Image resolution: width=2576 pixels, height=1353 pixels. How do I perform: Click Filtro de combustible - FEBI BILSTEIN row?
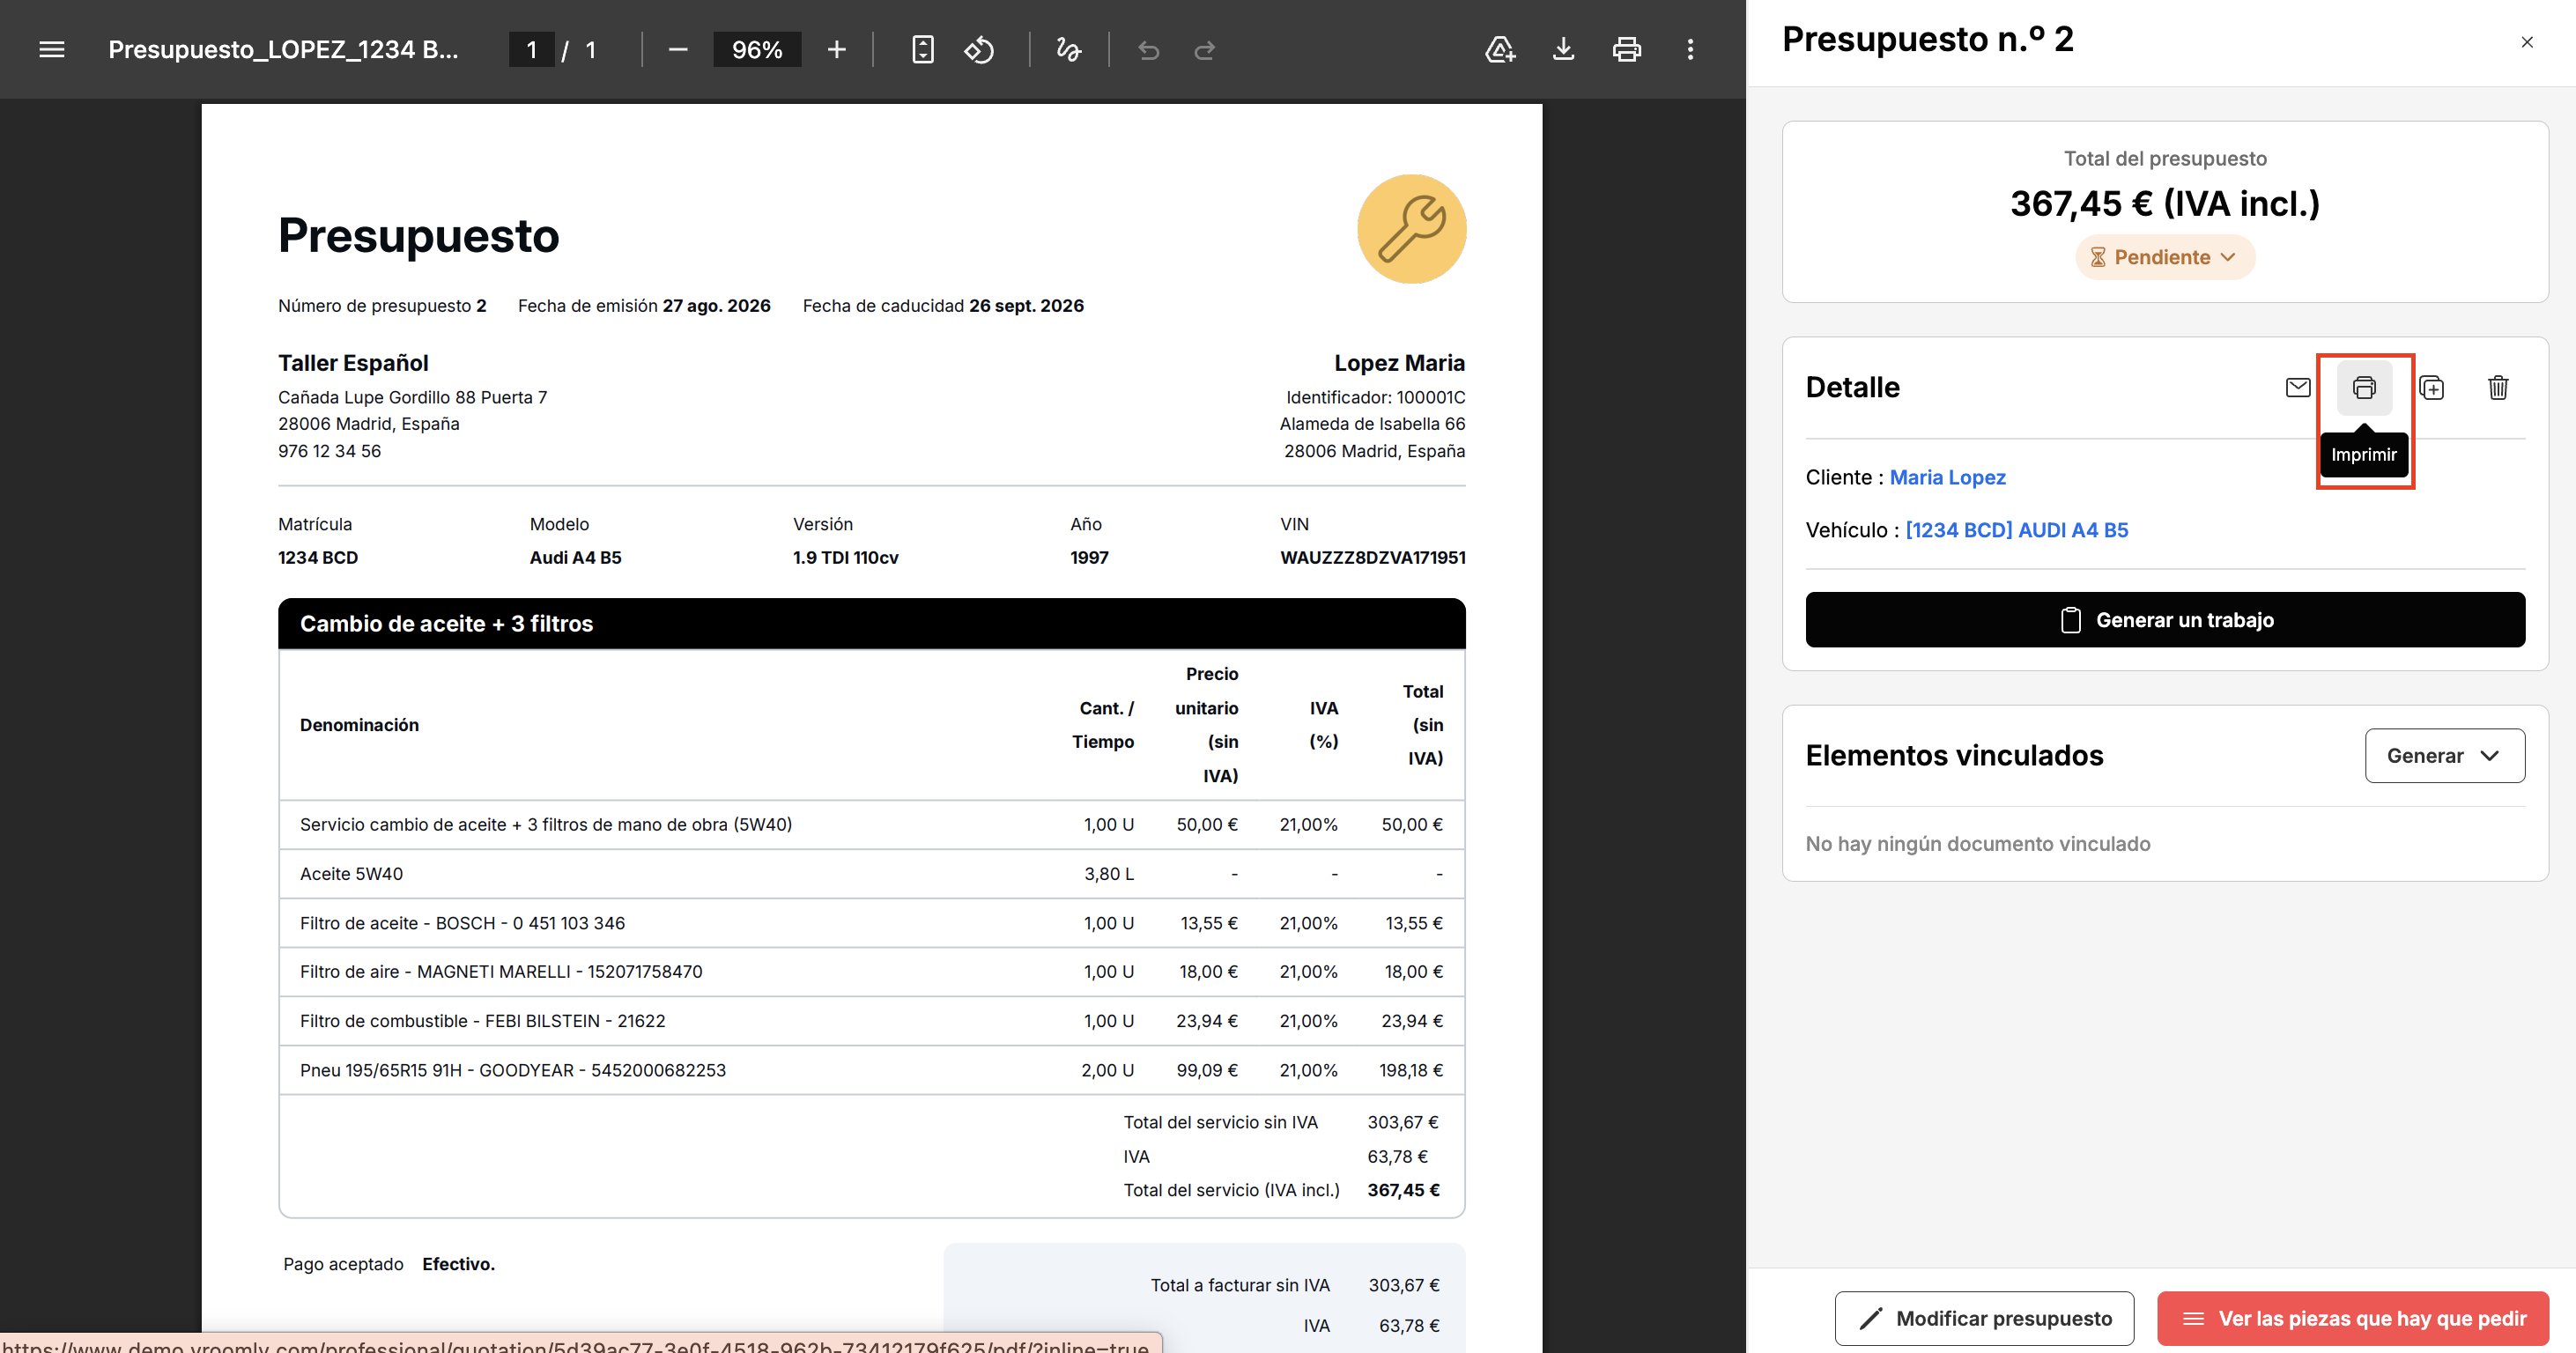871,1021
